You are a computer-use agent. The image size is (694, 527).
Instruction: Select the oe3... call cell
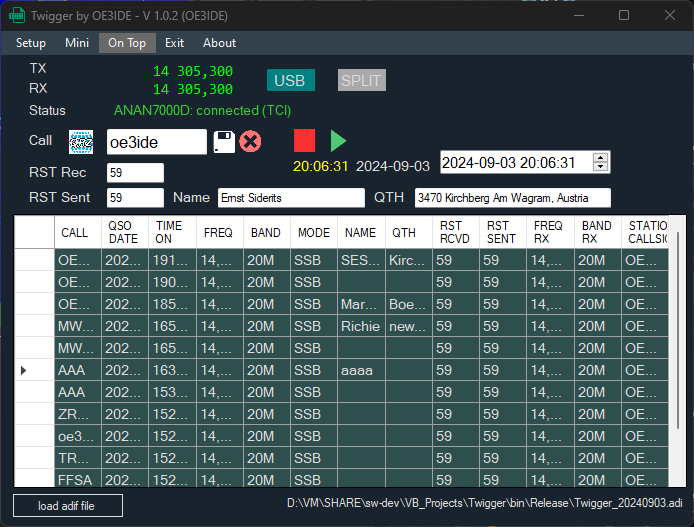[x=78, y=436]
